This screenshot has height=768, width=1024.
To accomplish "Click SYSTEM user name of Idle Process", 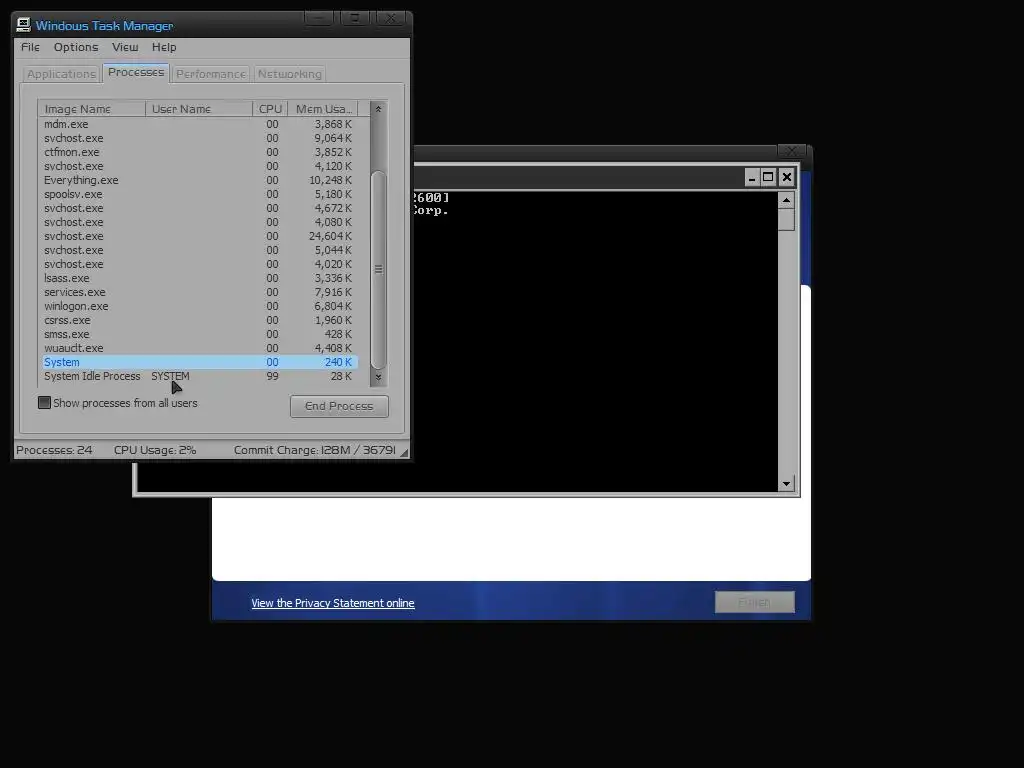I will click(170, 376).
